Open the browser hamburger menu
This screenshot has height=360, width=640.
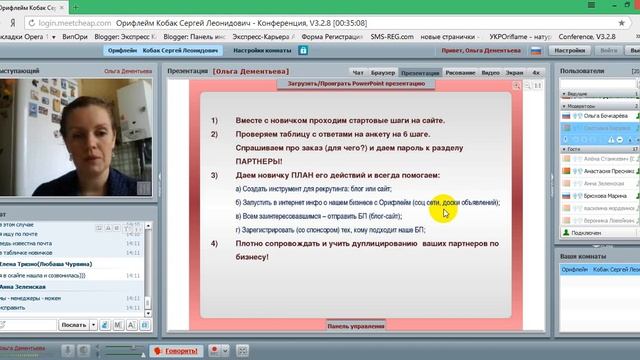tap(591, 5)
